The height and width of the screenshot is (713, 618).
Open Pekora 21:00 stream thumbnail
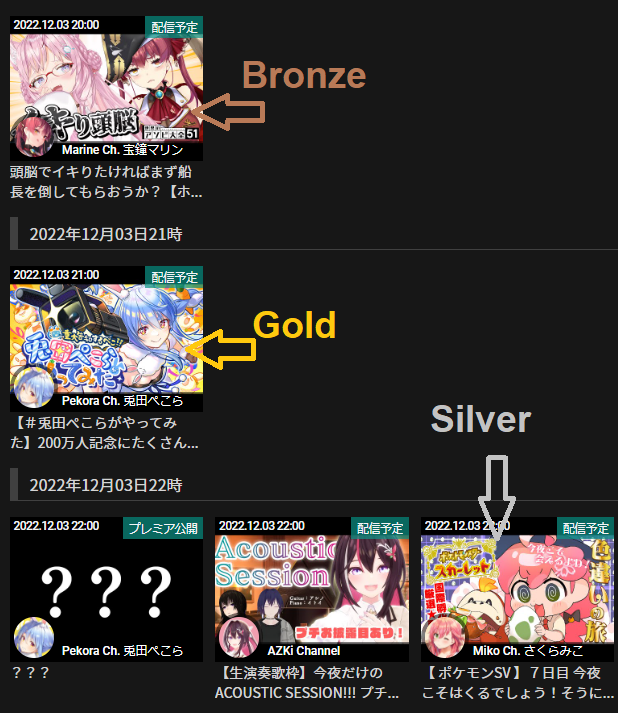coord(106,338)
